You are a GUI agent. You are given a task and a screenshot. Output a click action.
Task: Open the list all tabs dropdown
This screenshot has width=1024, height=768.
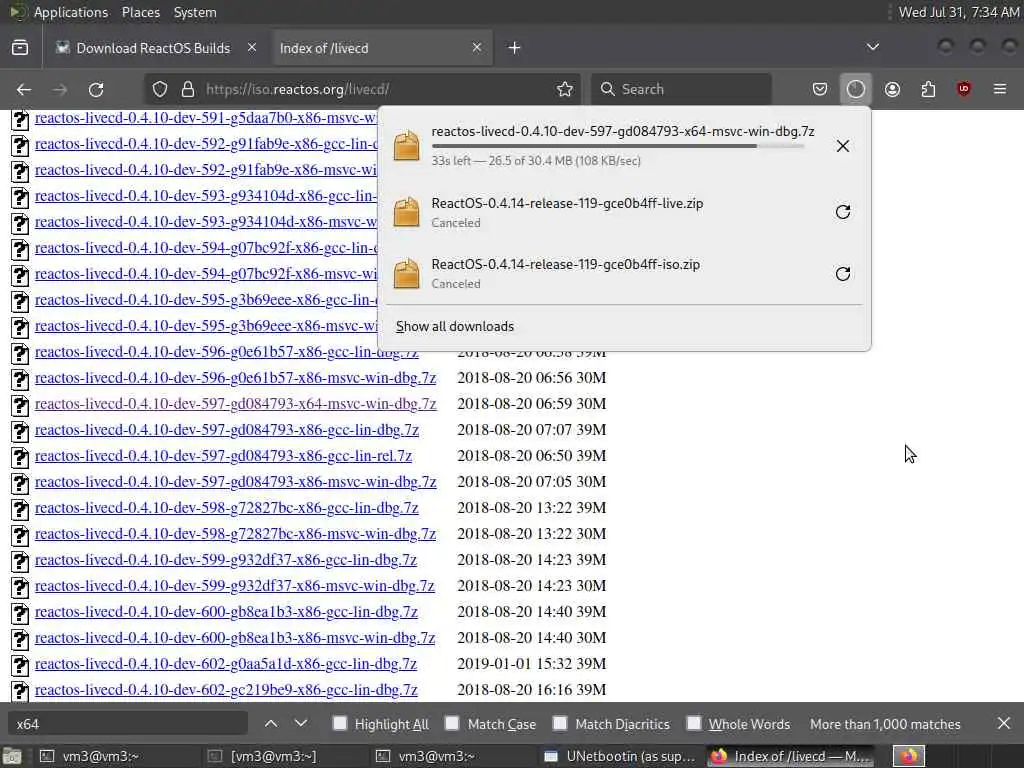tap(872, 47)
